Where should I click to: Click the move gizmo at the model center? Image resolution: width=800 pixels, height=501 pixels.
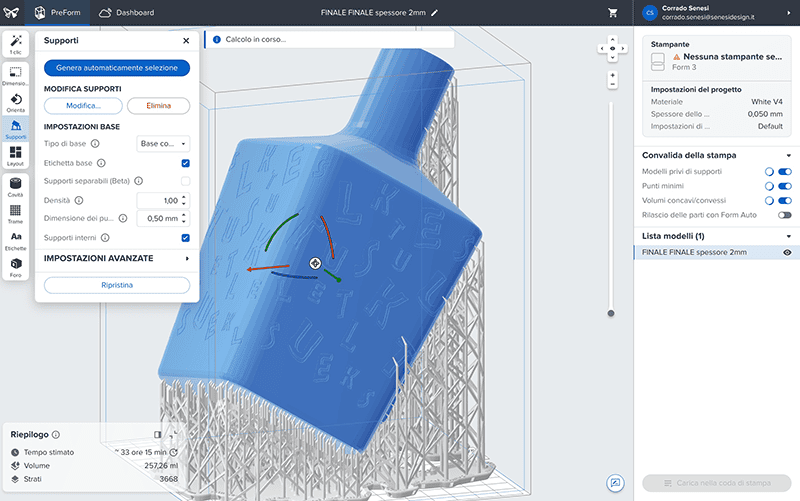point(315,263)
